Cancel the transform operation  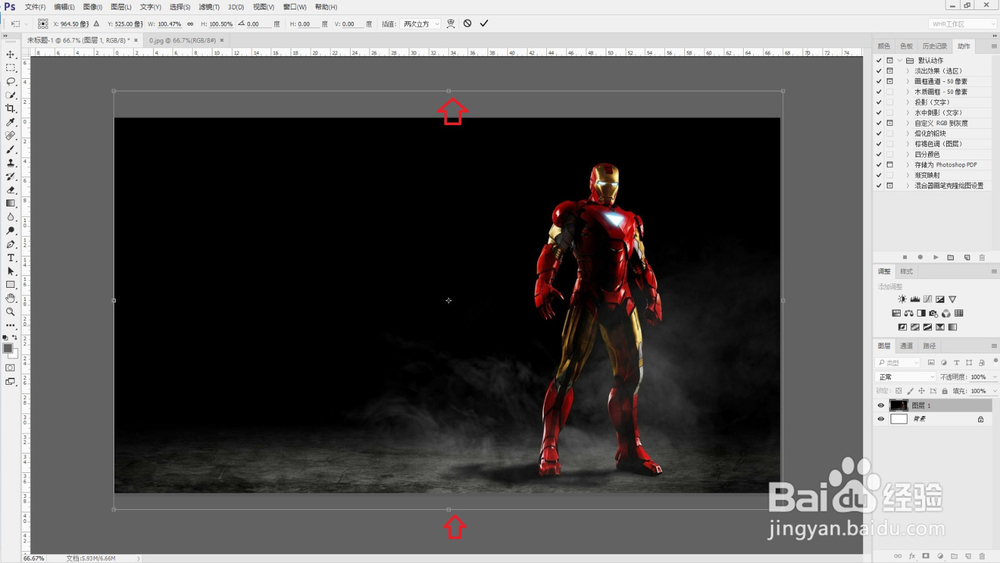point(467,24)
